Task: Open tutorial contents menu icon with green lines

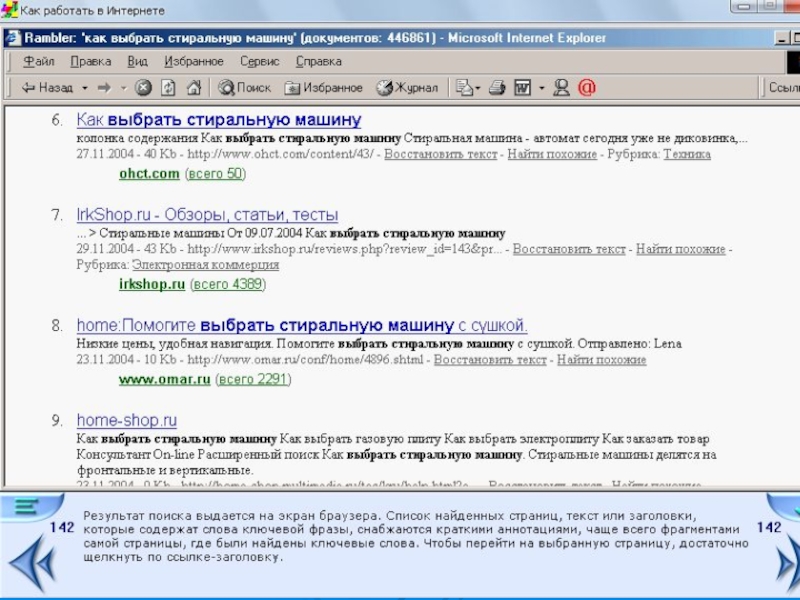Action: (27, 507)
